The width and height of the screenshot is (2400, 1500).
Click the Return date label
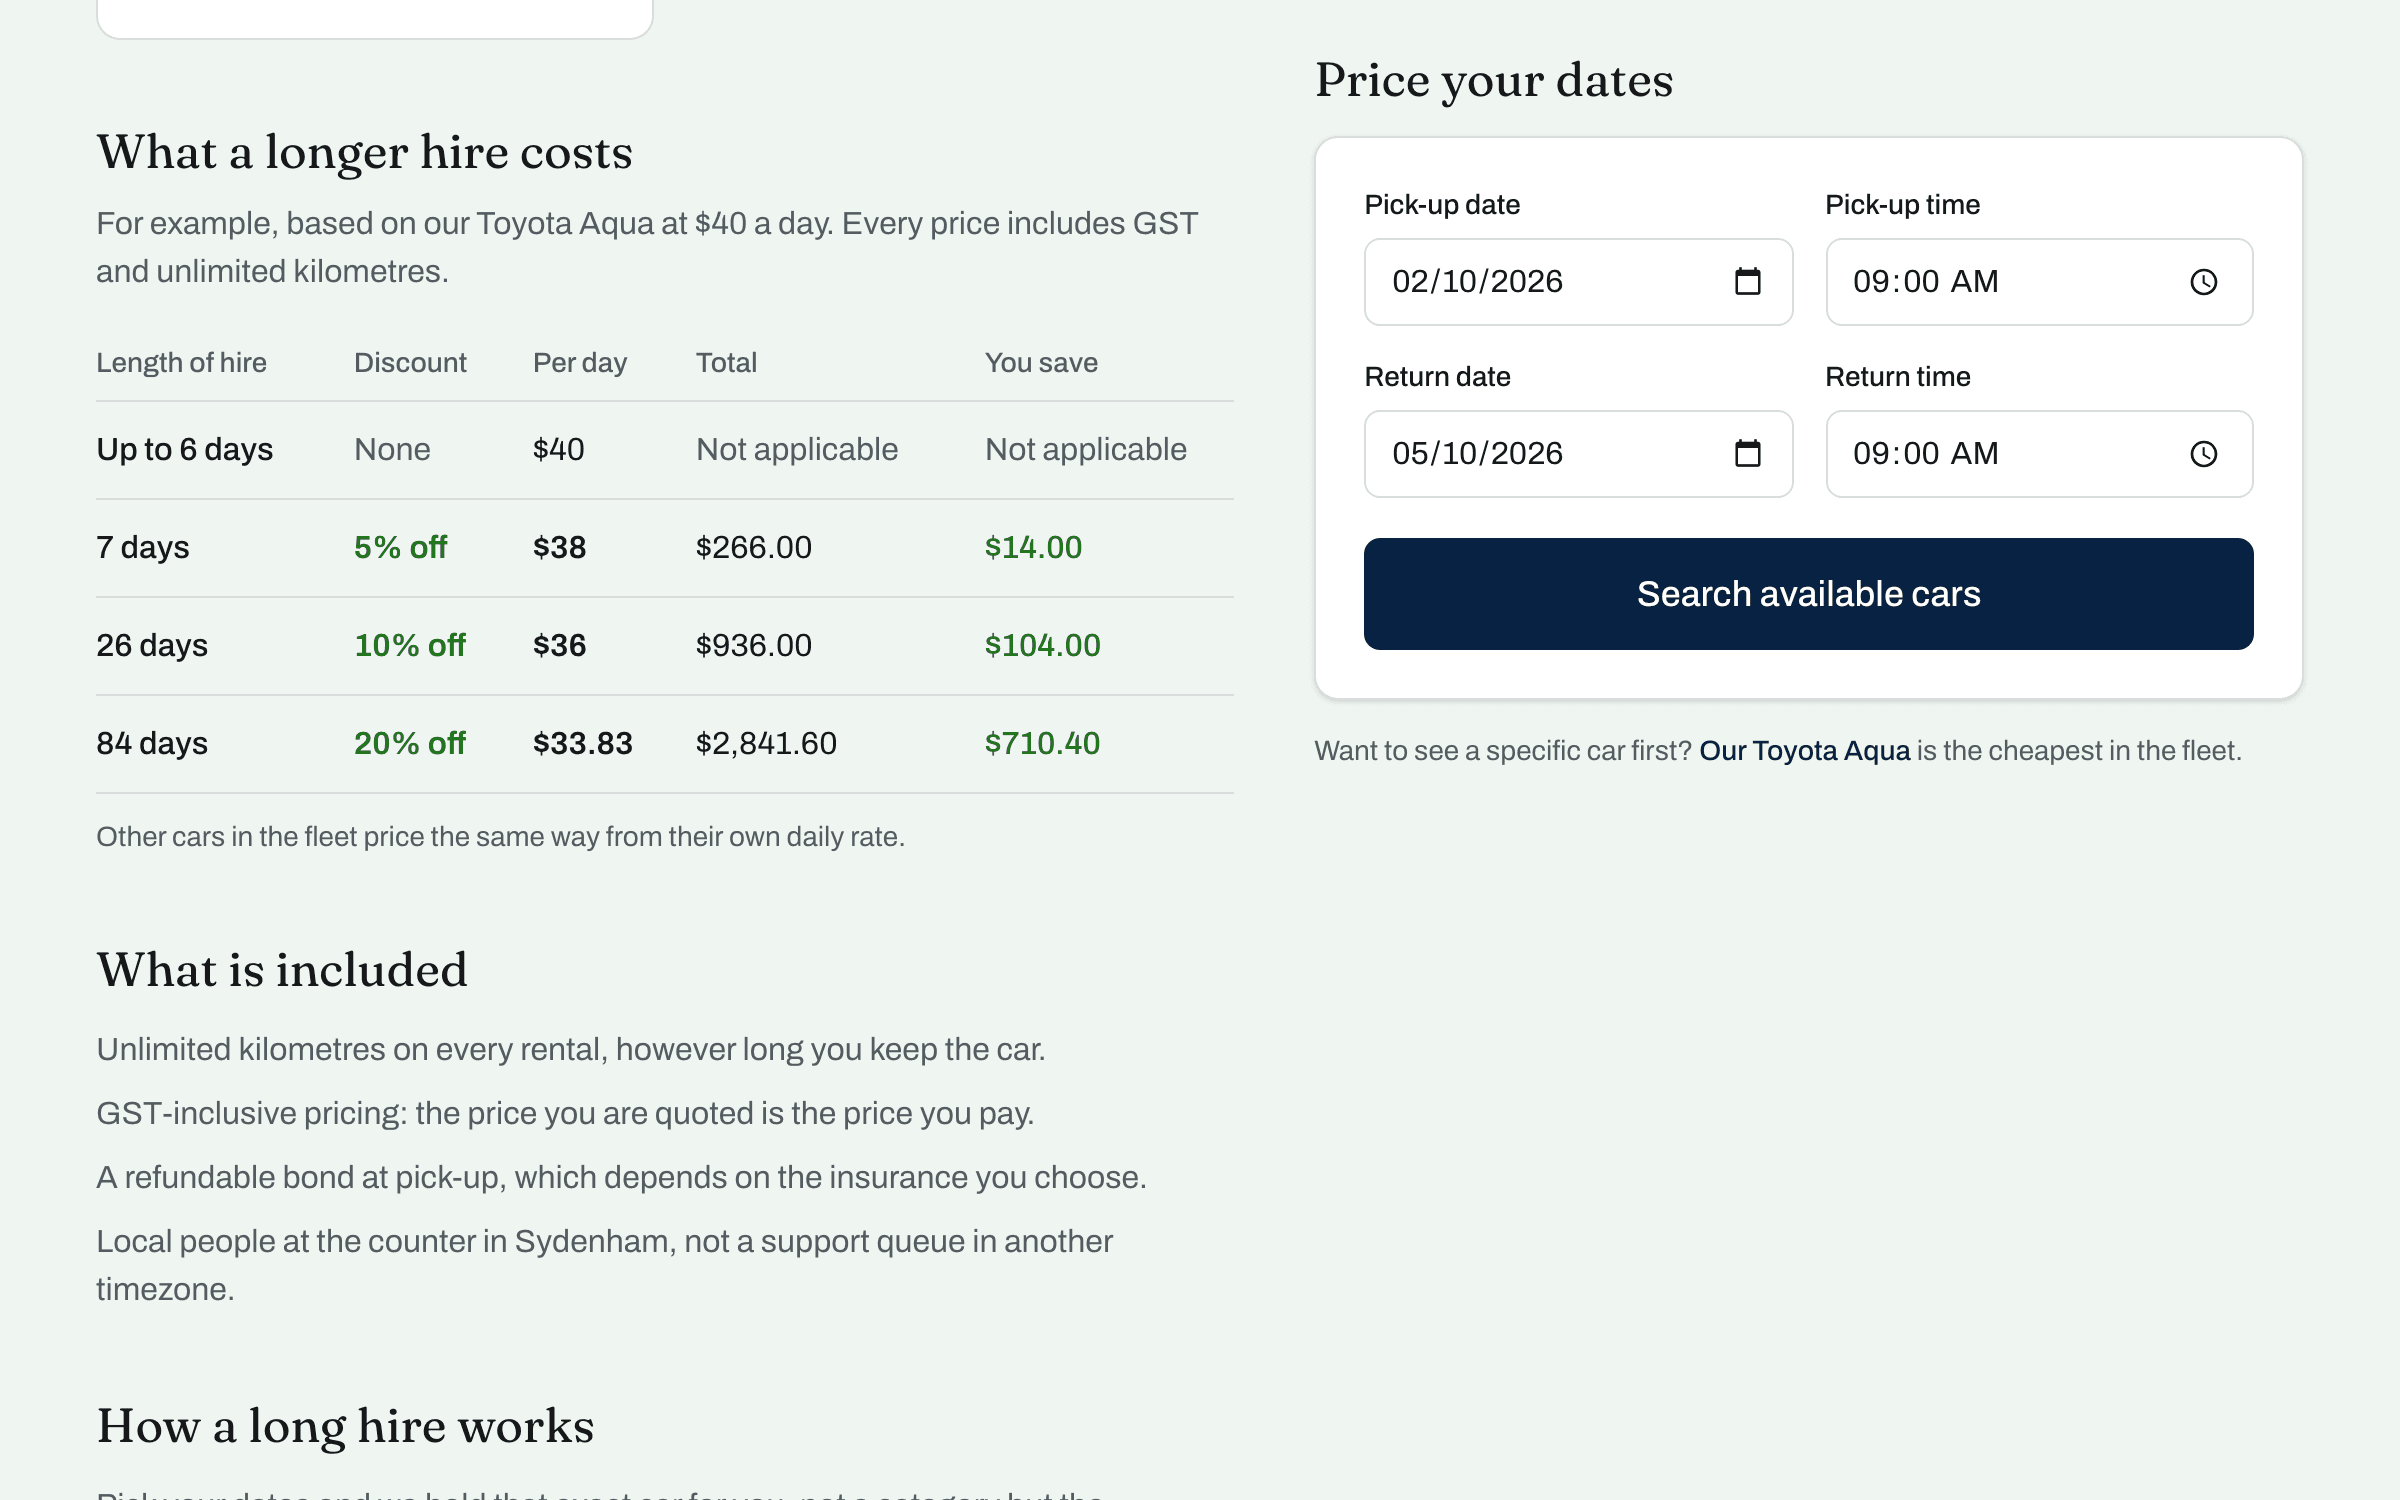(x=1437, y=377)
